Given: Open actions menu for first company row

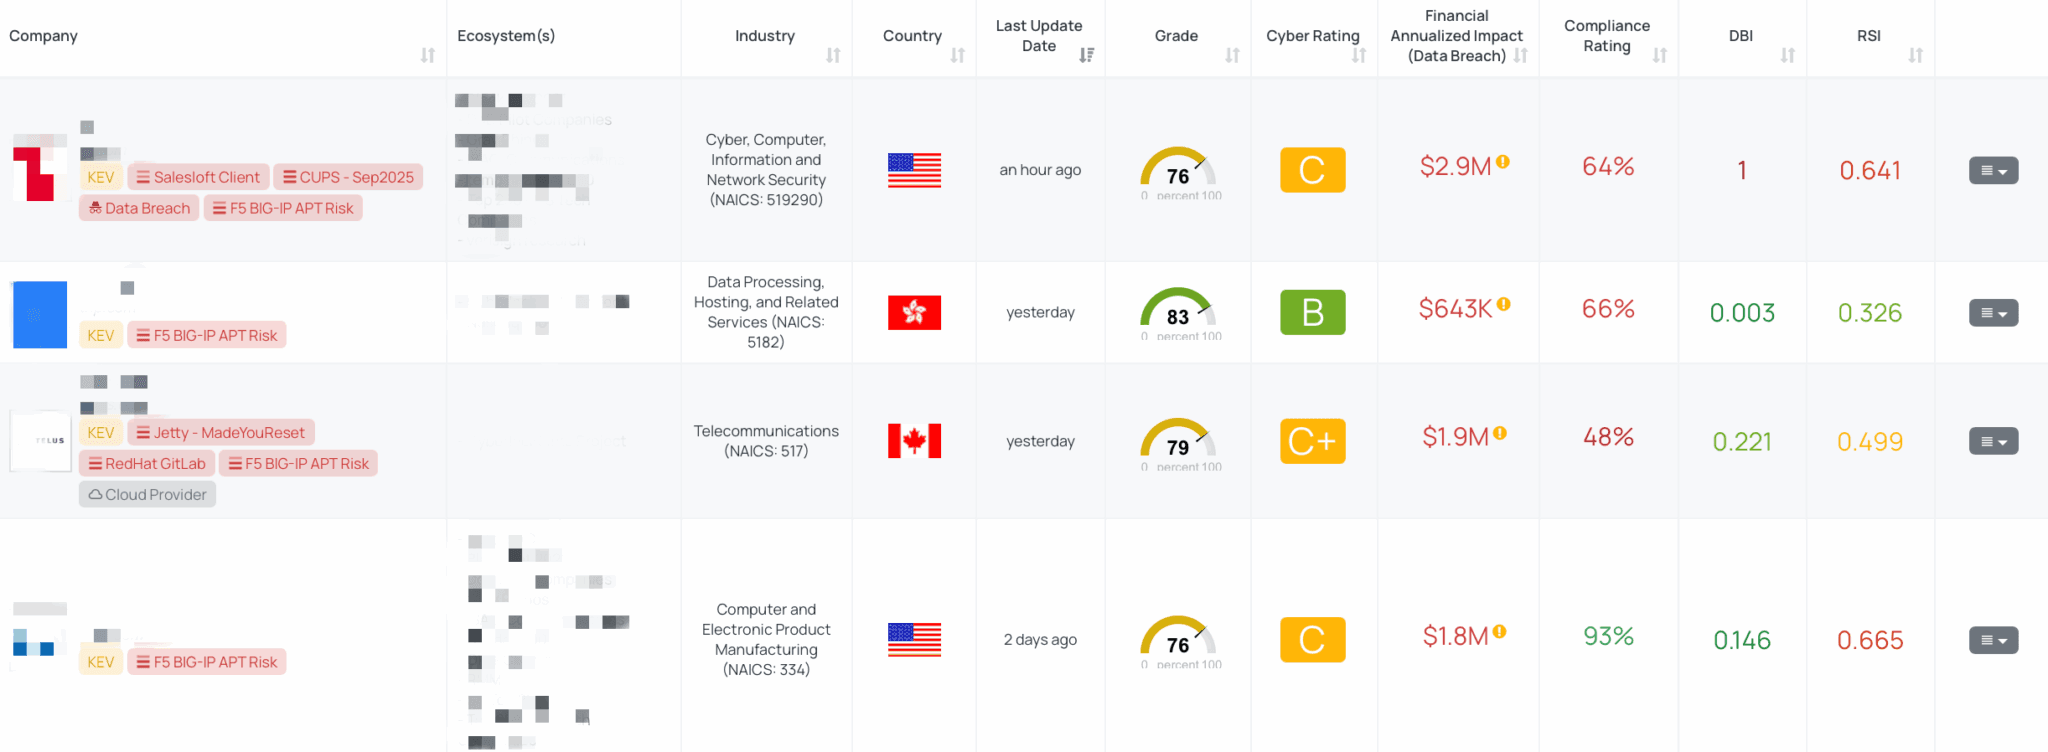Looking at the screenshot, I should click(1993, 171).
